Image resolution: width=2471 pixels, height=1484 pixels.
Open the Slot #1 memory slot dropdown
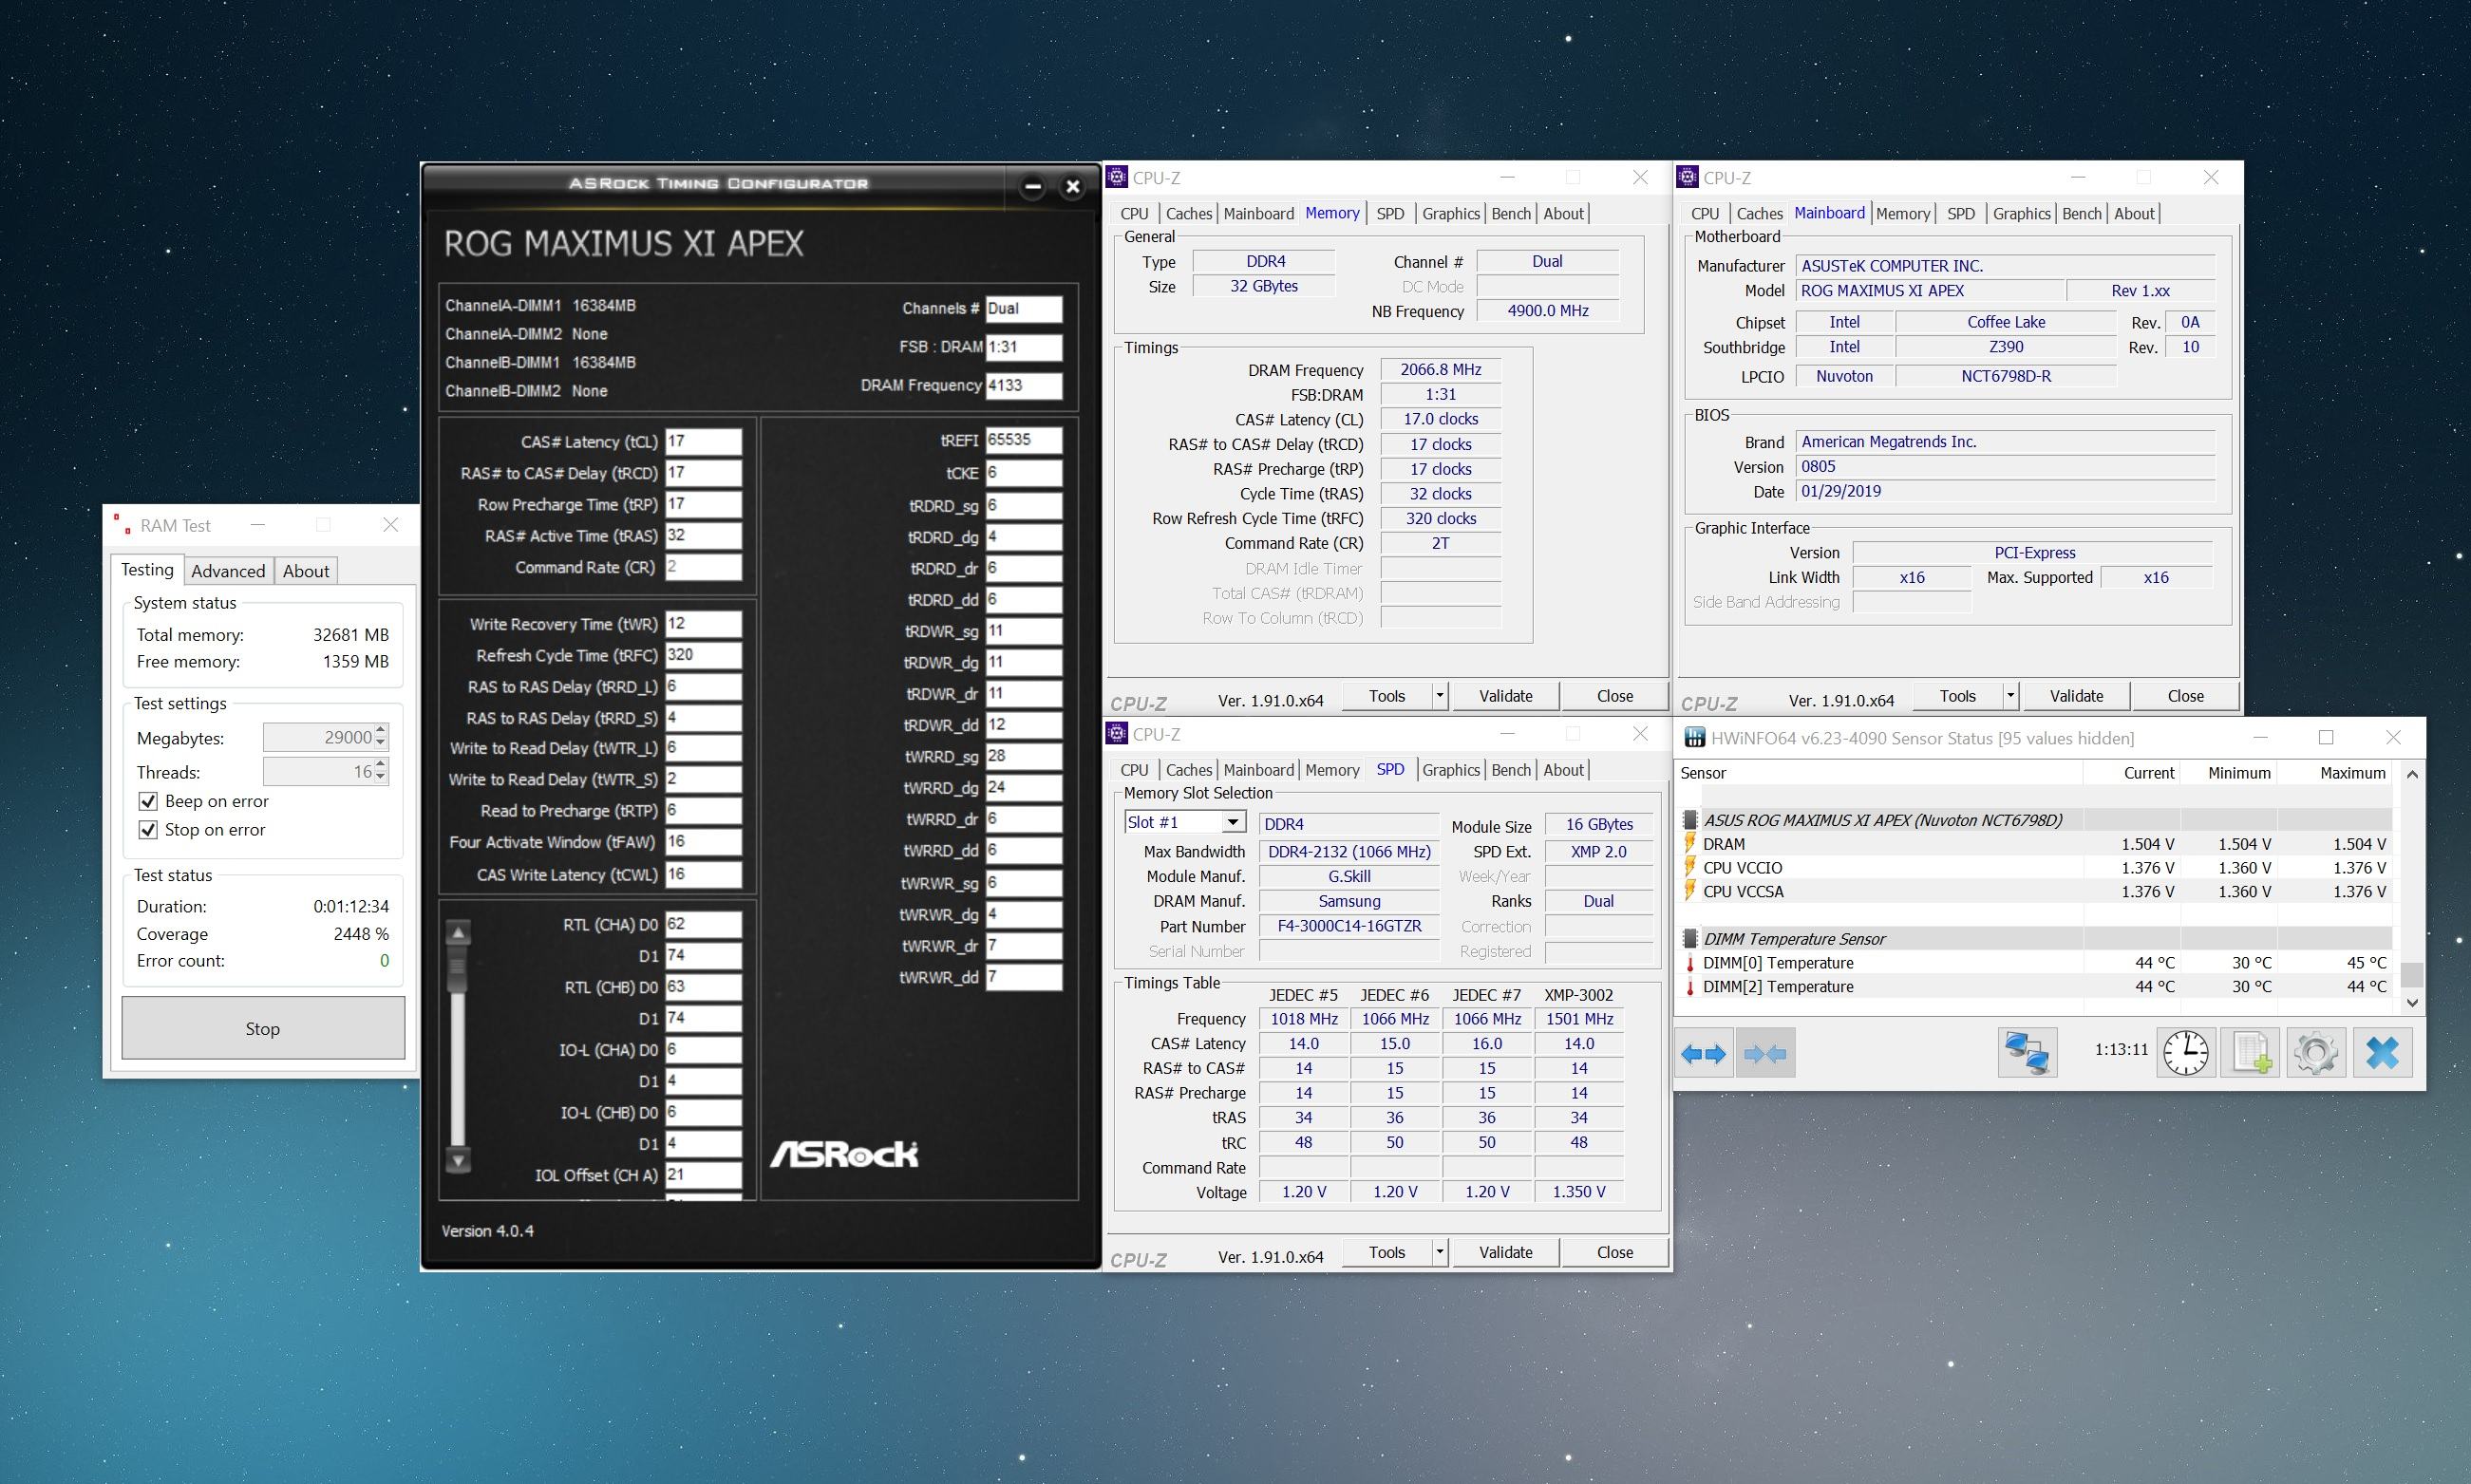[1234, 822]
